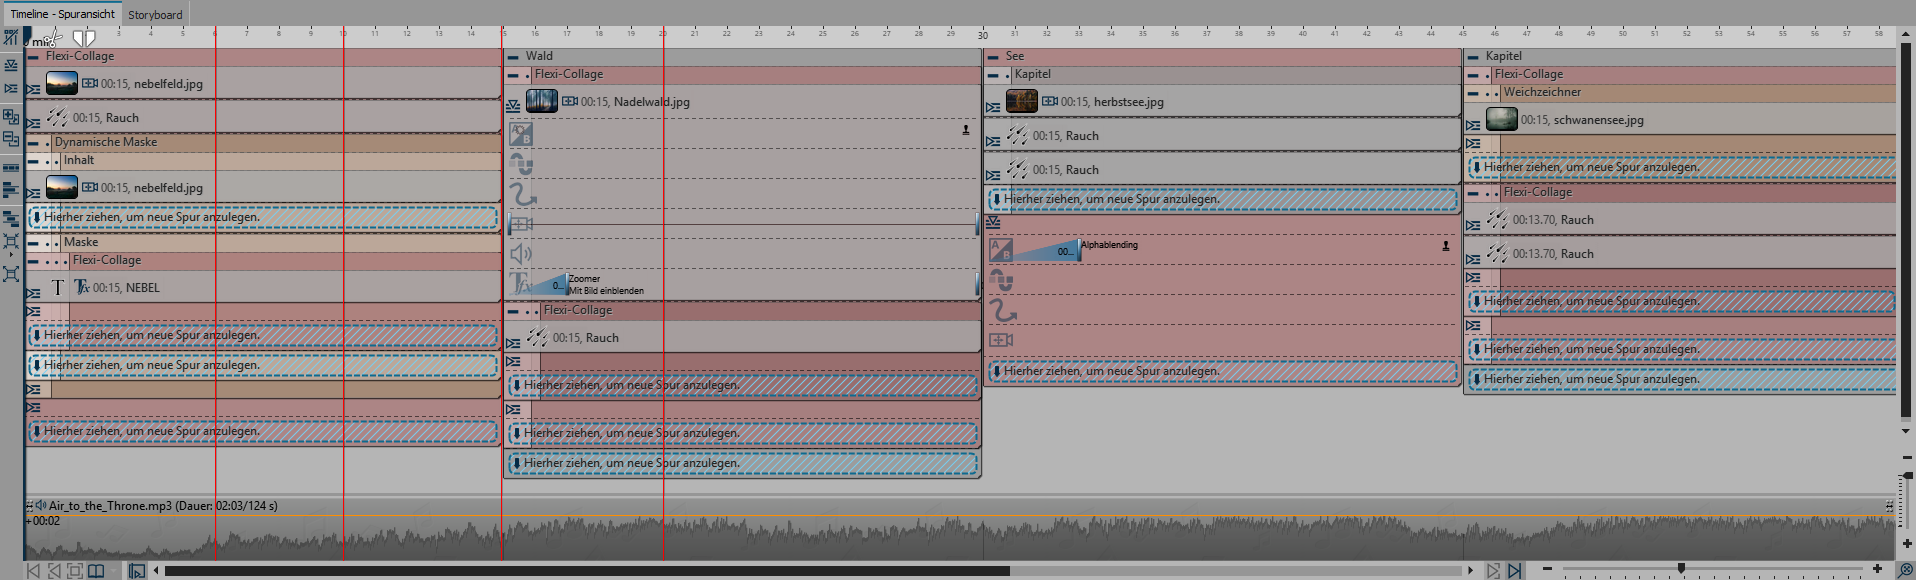Click the staggered bars sidebar icon
Screen dimensions: 1916x580
click(x=11, y=189)
